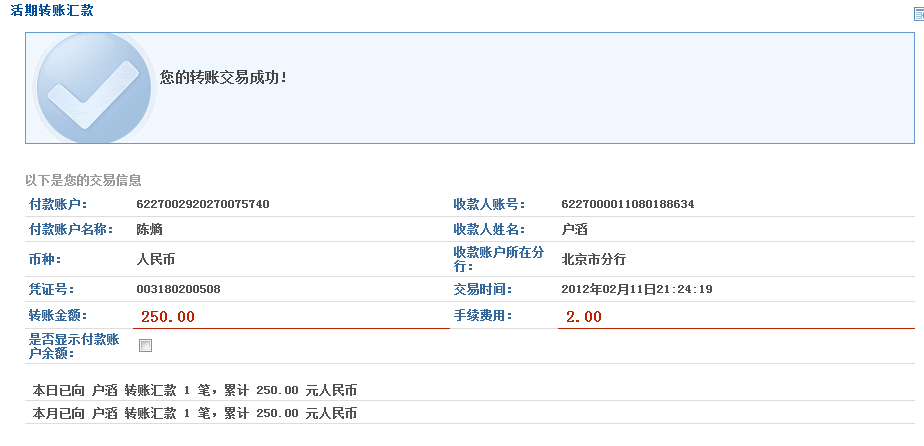Image resolution: width=924 pixels, height=446 pixels.
Task: Click the payee account number 6227000011080188634
Action: [x=628, y=204]
